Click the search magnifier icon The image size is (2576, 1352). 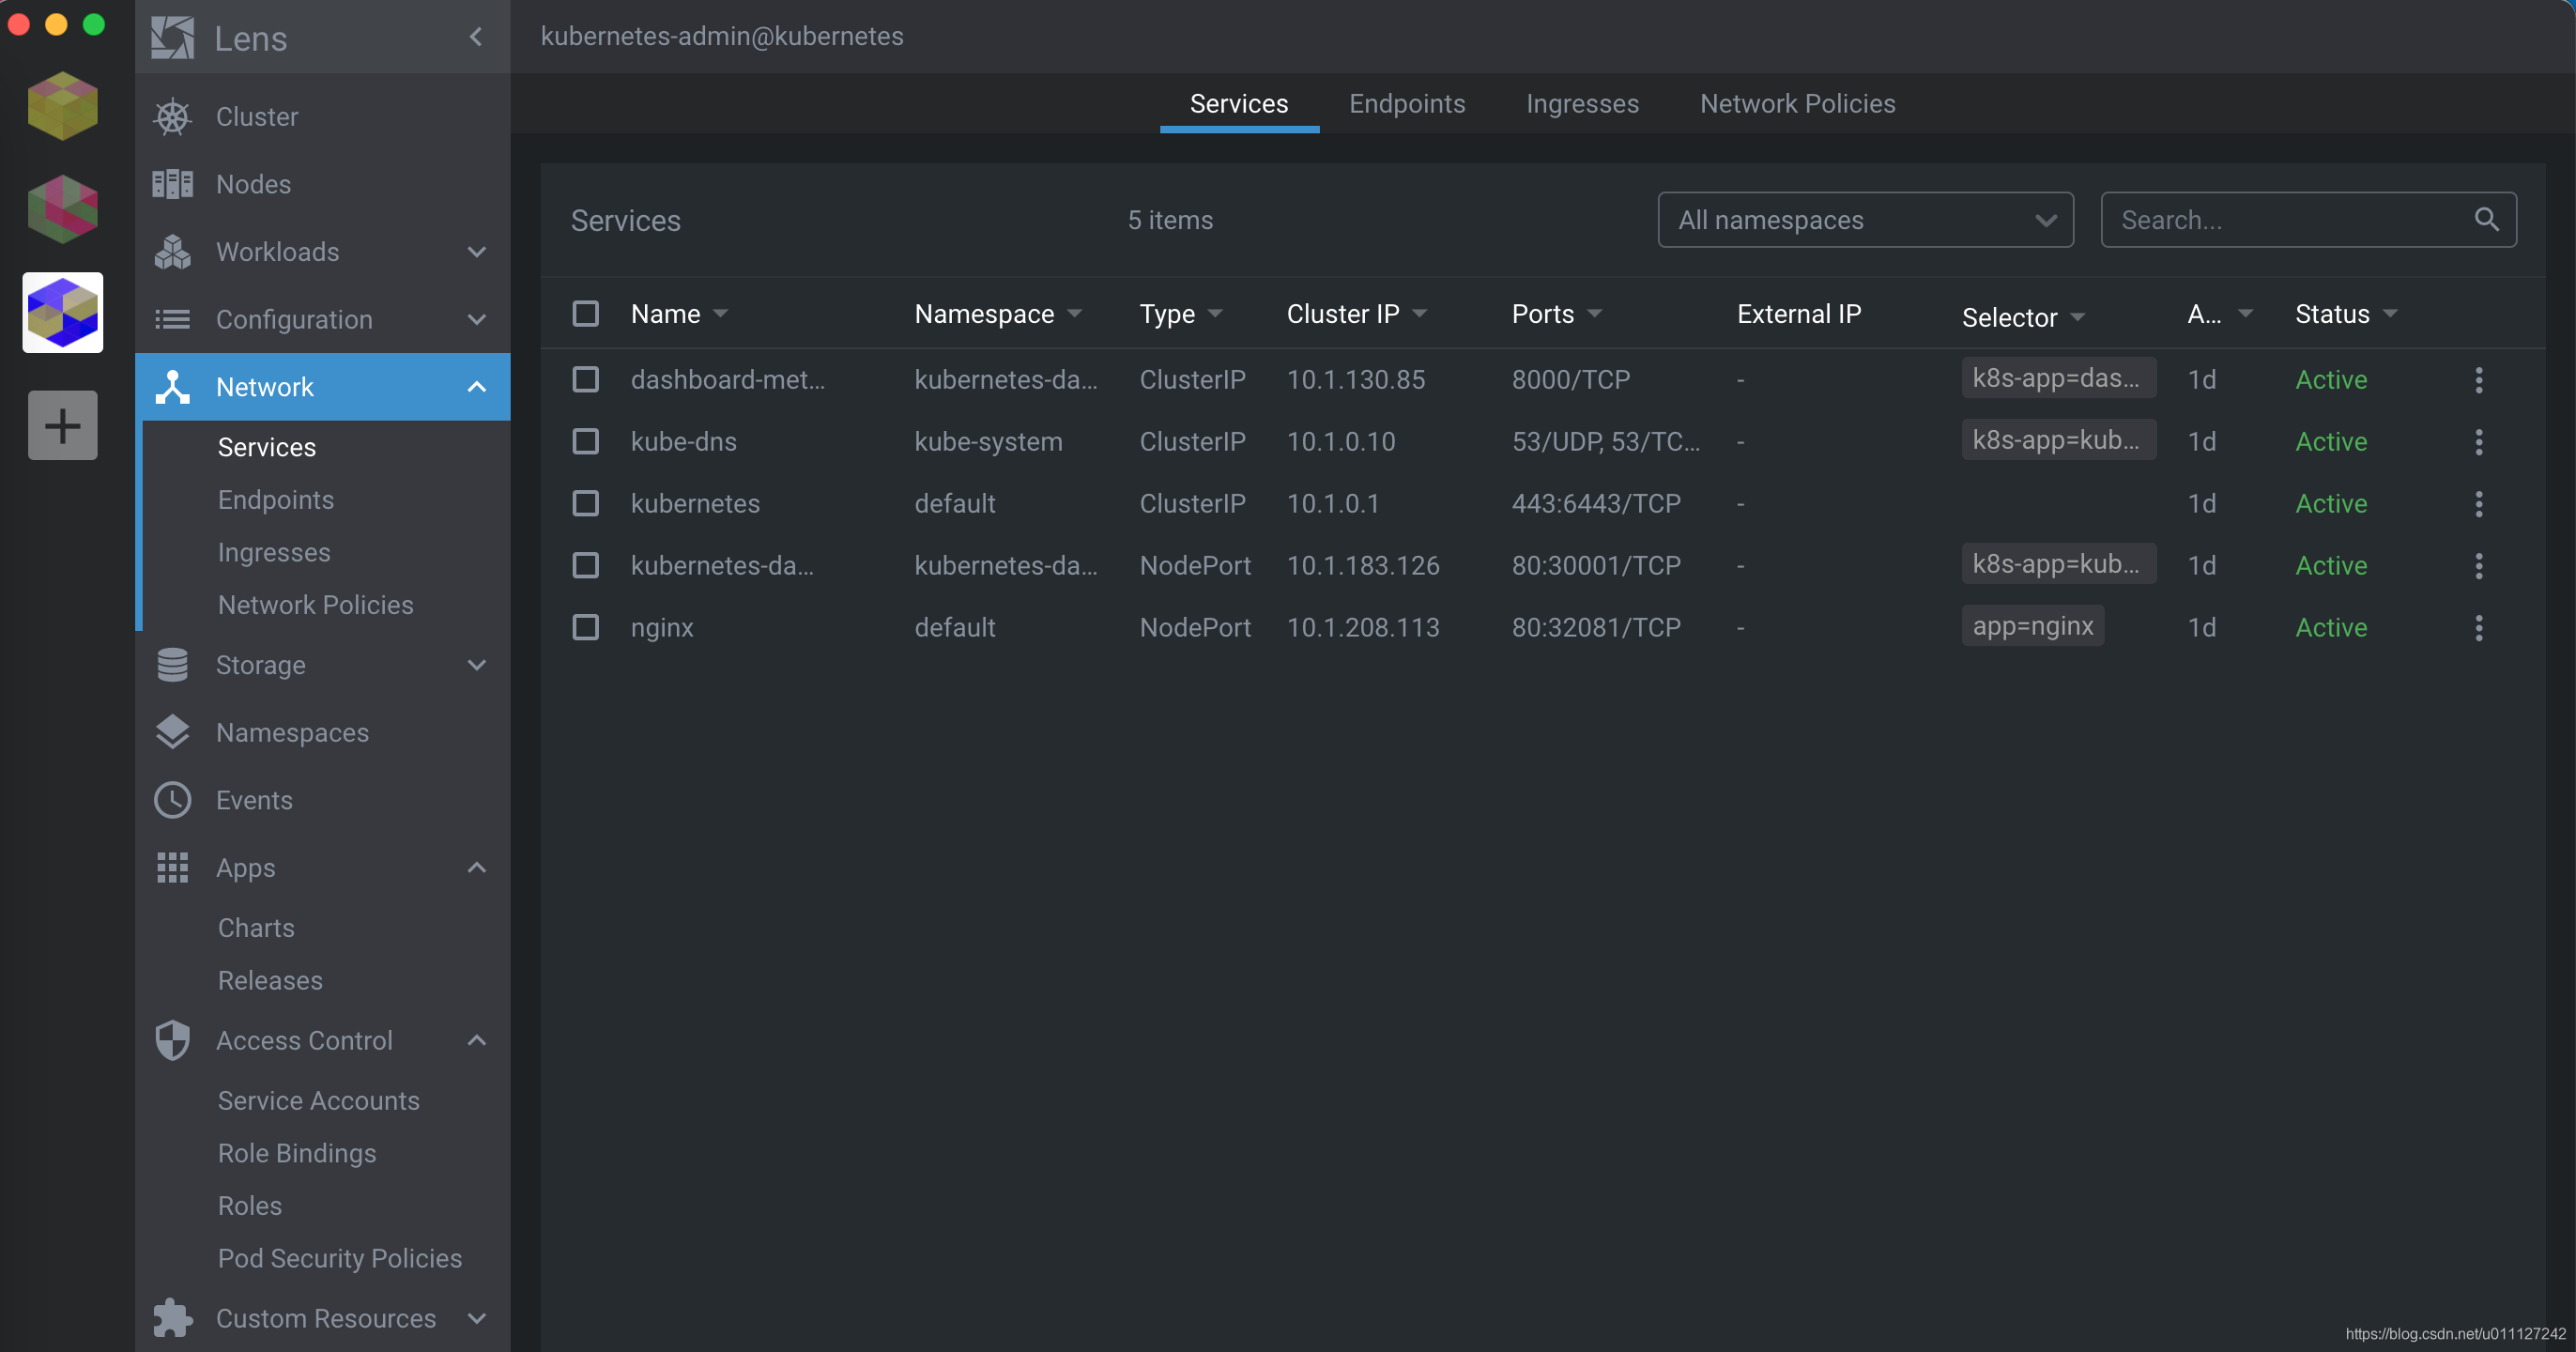2486,219
